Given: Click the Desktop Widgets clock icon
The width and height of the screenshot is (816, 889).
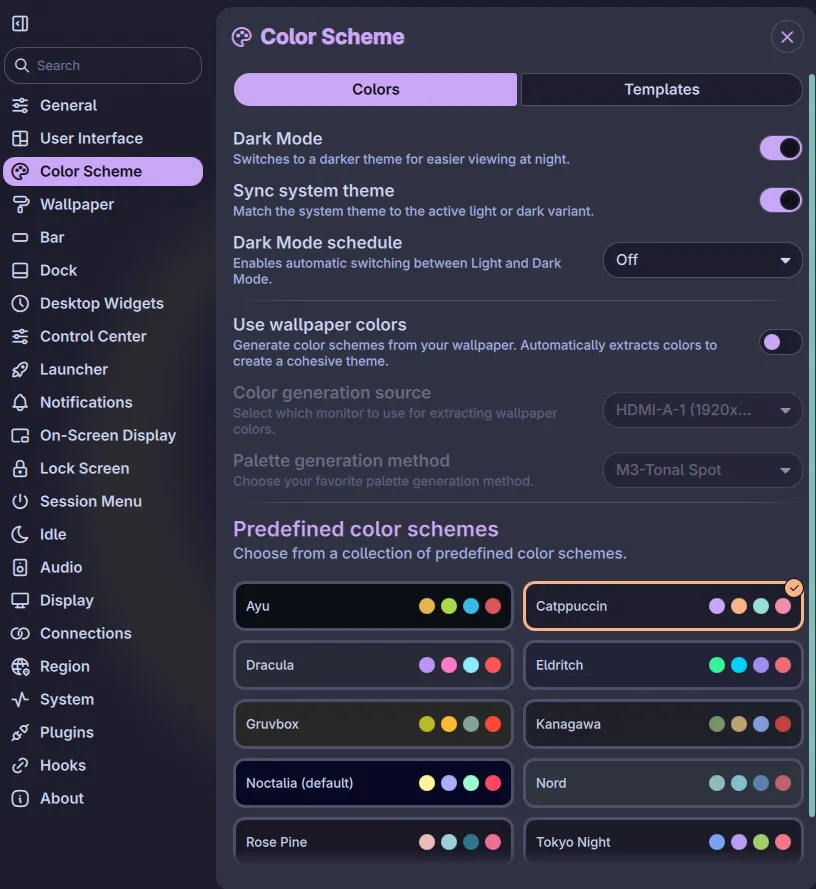Looking at the screenshot, I should (20, 303).
